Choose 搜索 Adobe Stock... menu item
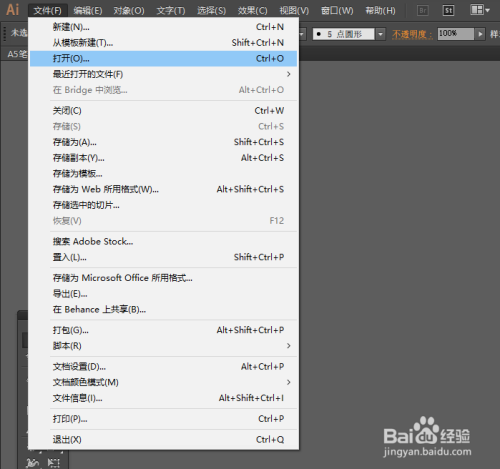The image size is (500, 469). click(163, 242)
